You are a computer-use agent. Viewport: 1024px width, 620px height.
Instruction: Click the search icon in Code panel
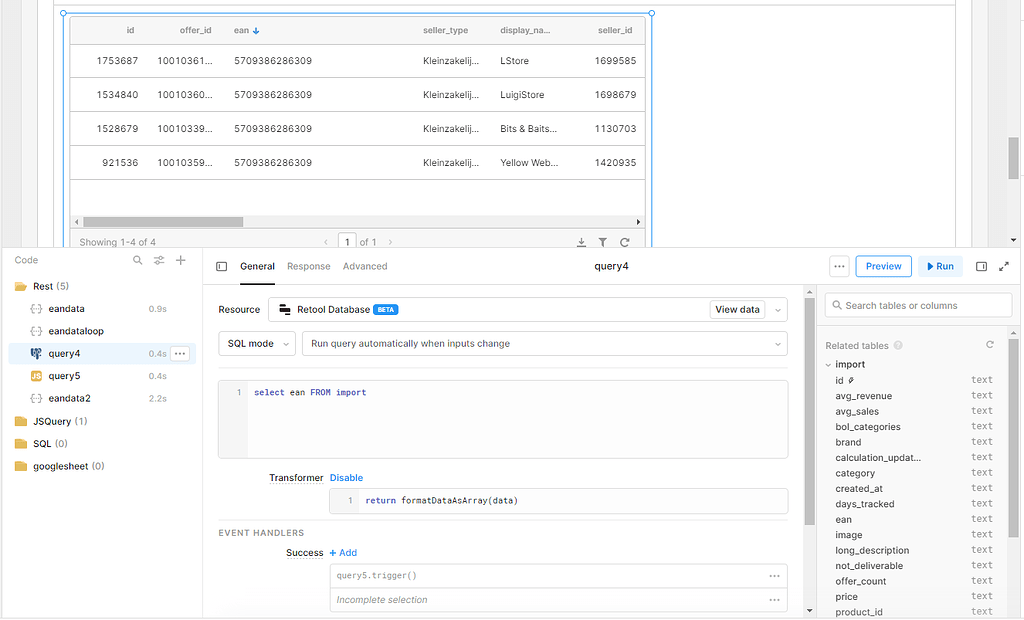coord(138,260)
